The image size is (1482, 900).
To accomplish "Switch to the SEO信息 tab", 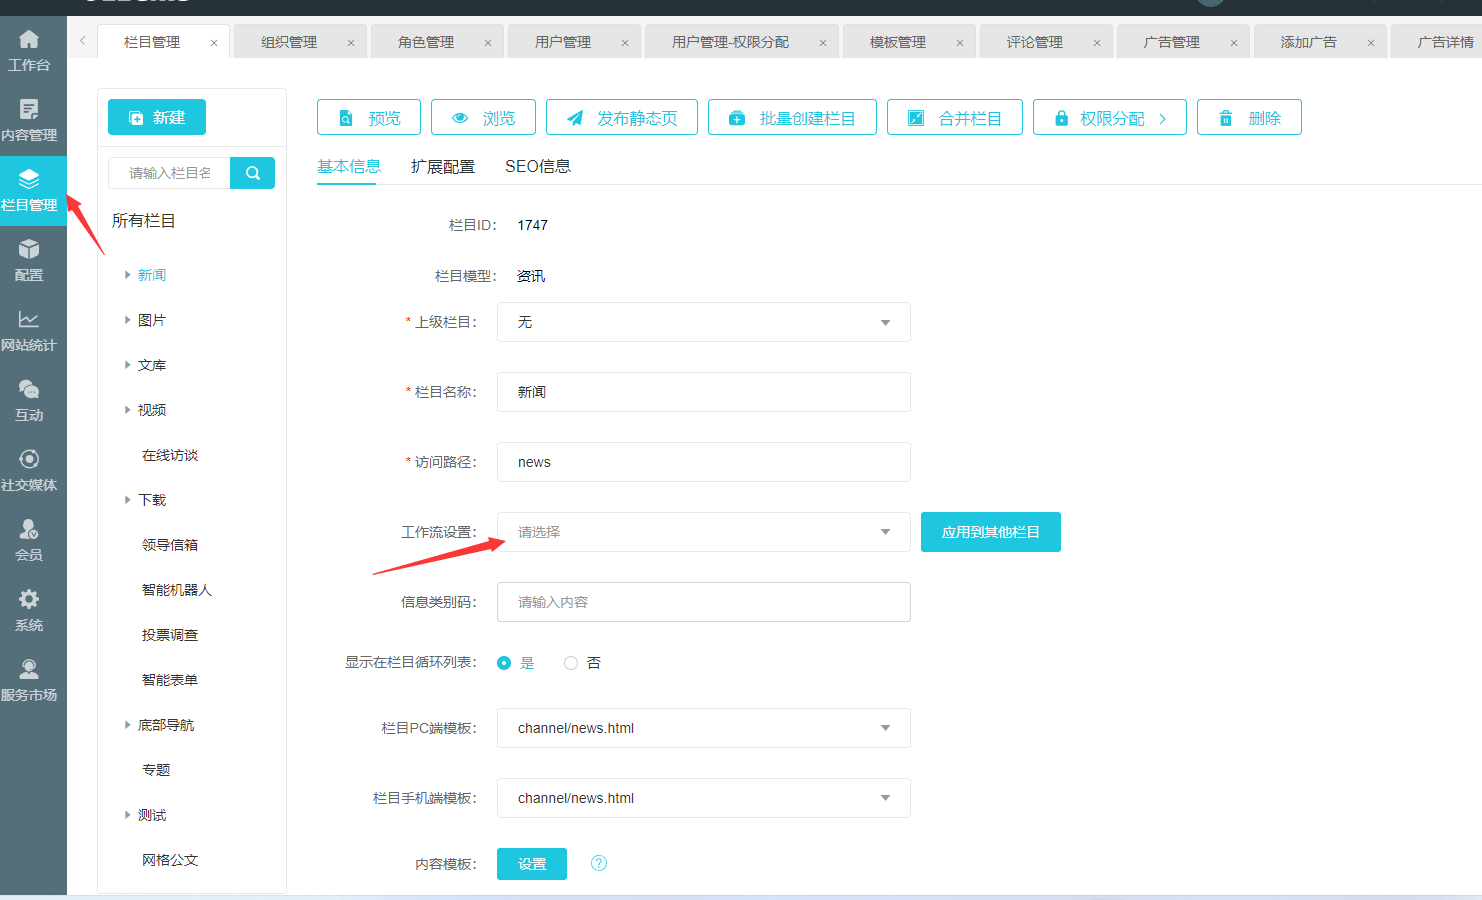I will tap(538, 166).
